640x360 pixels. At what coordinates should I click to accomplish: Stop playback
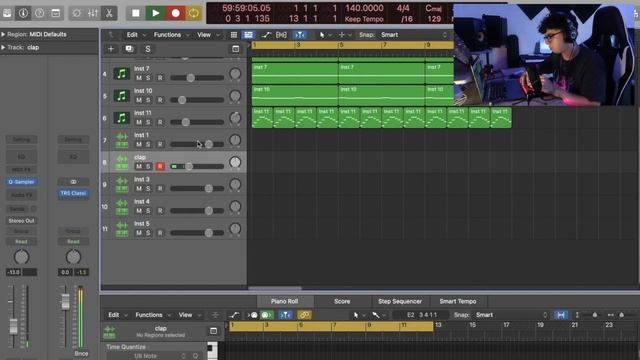point(136,13)
